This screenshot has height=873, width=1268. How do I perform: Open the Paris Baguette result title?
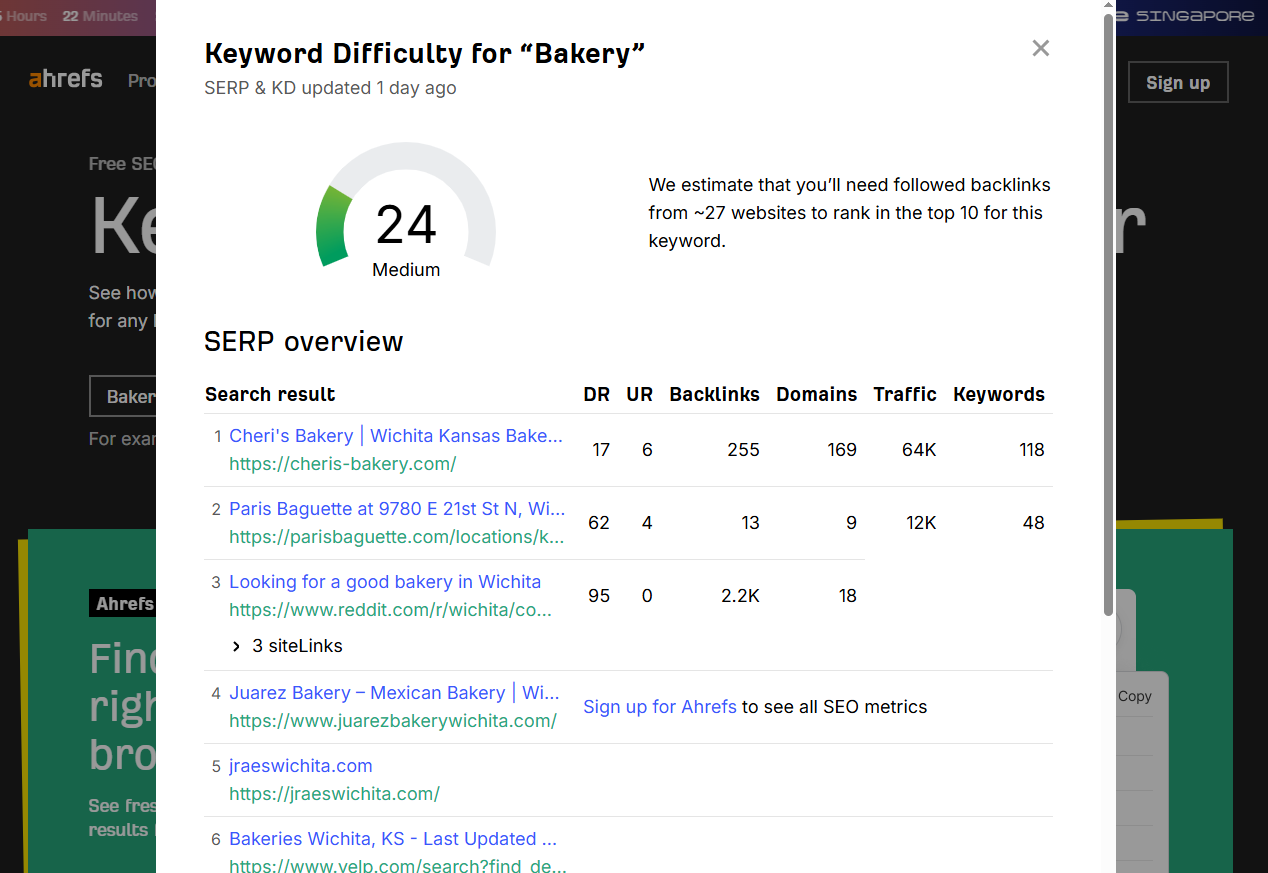coord(397,509)
